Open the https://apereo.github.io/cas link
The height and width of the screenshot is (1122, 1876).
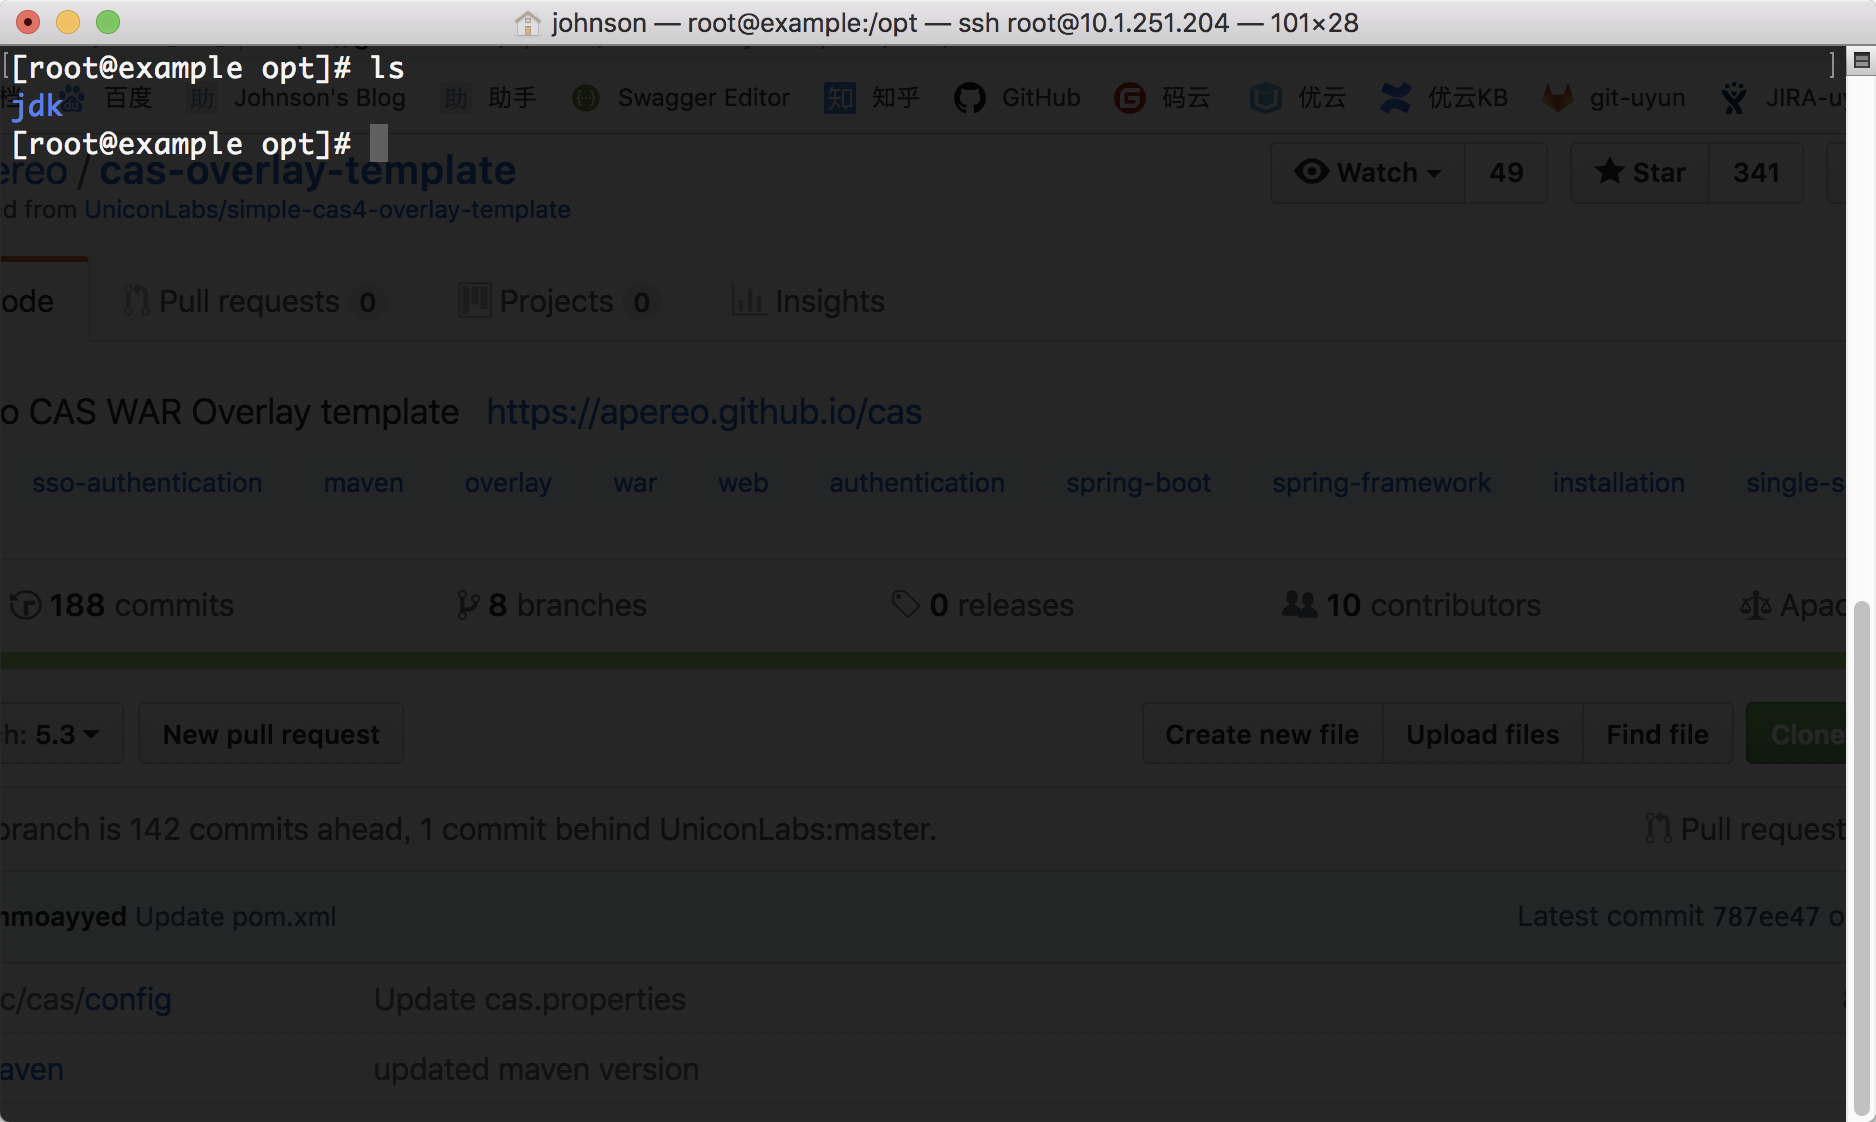point(704,412)
